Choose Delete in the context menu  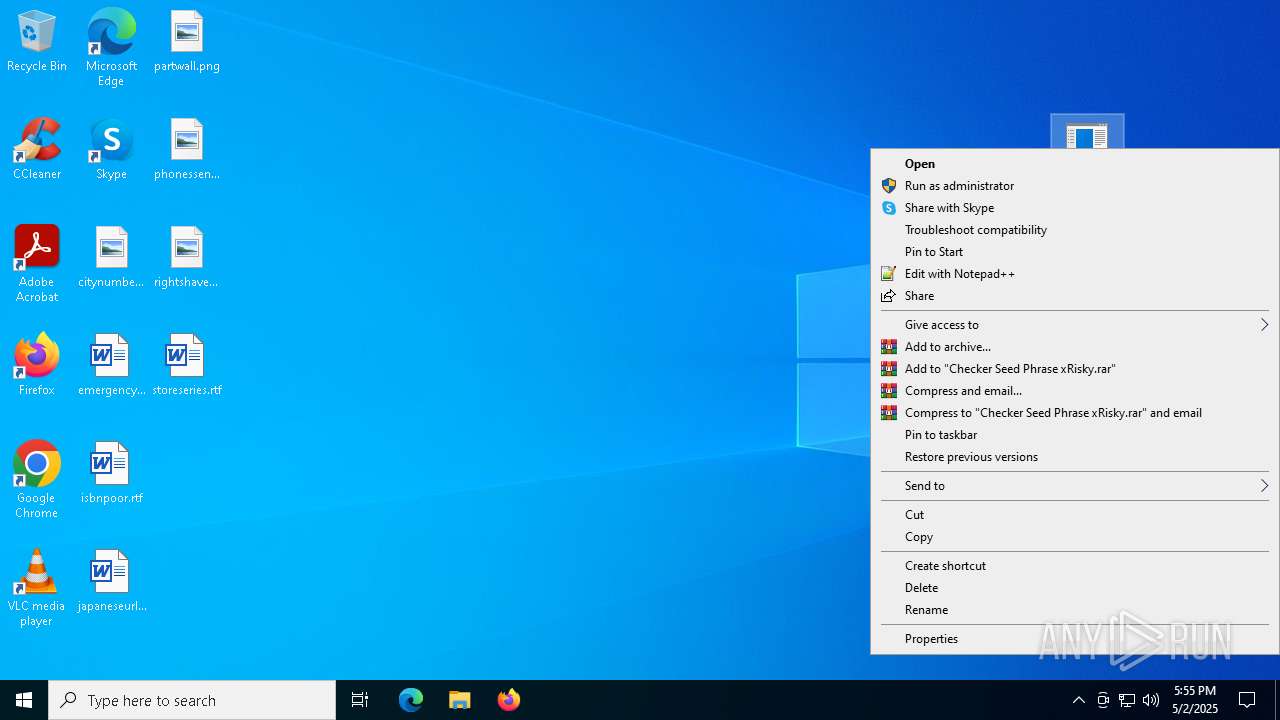[1075, 588]
